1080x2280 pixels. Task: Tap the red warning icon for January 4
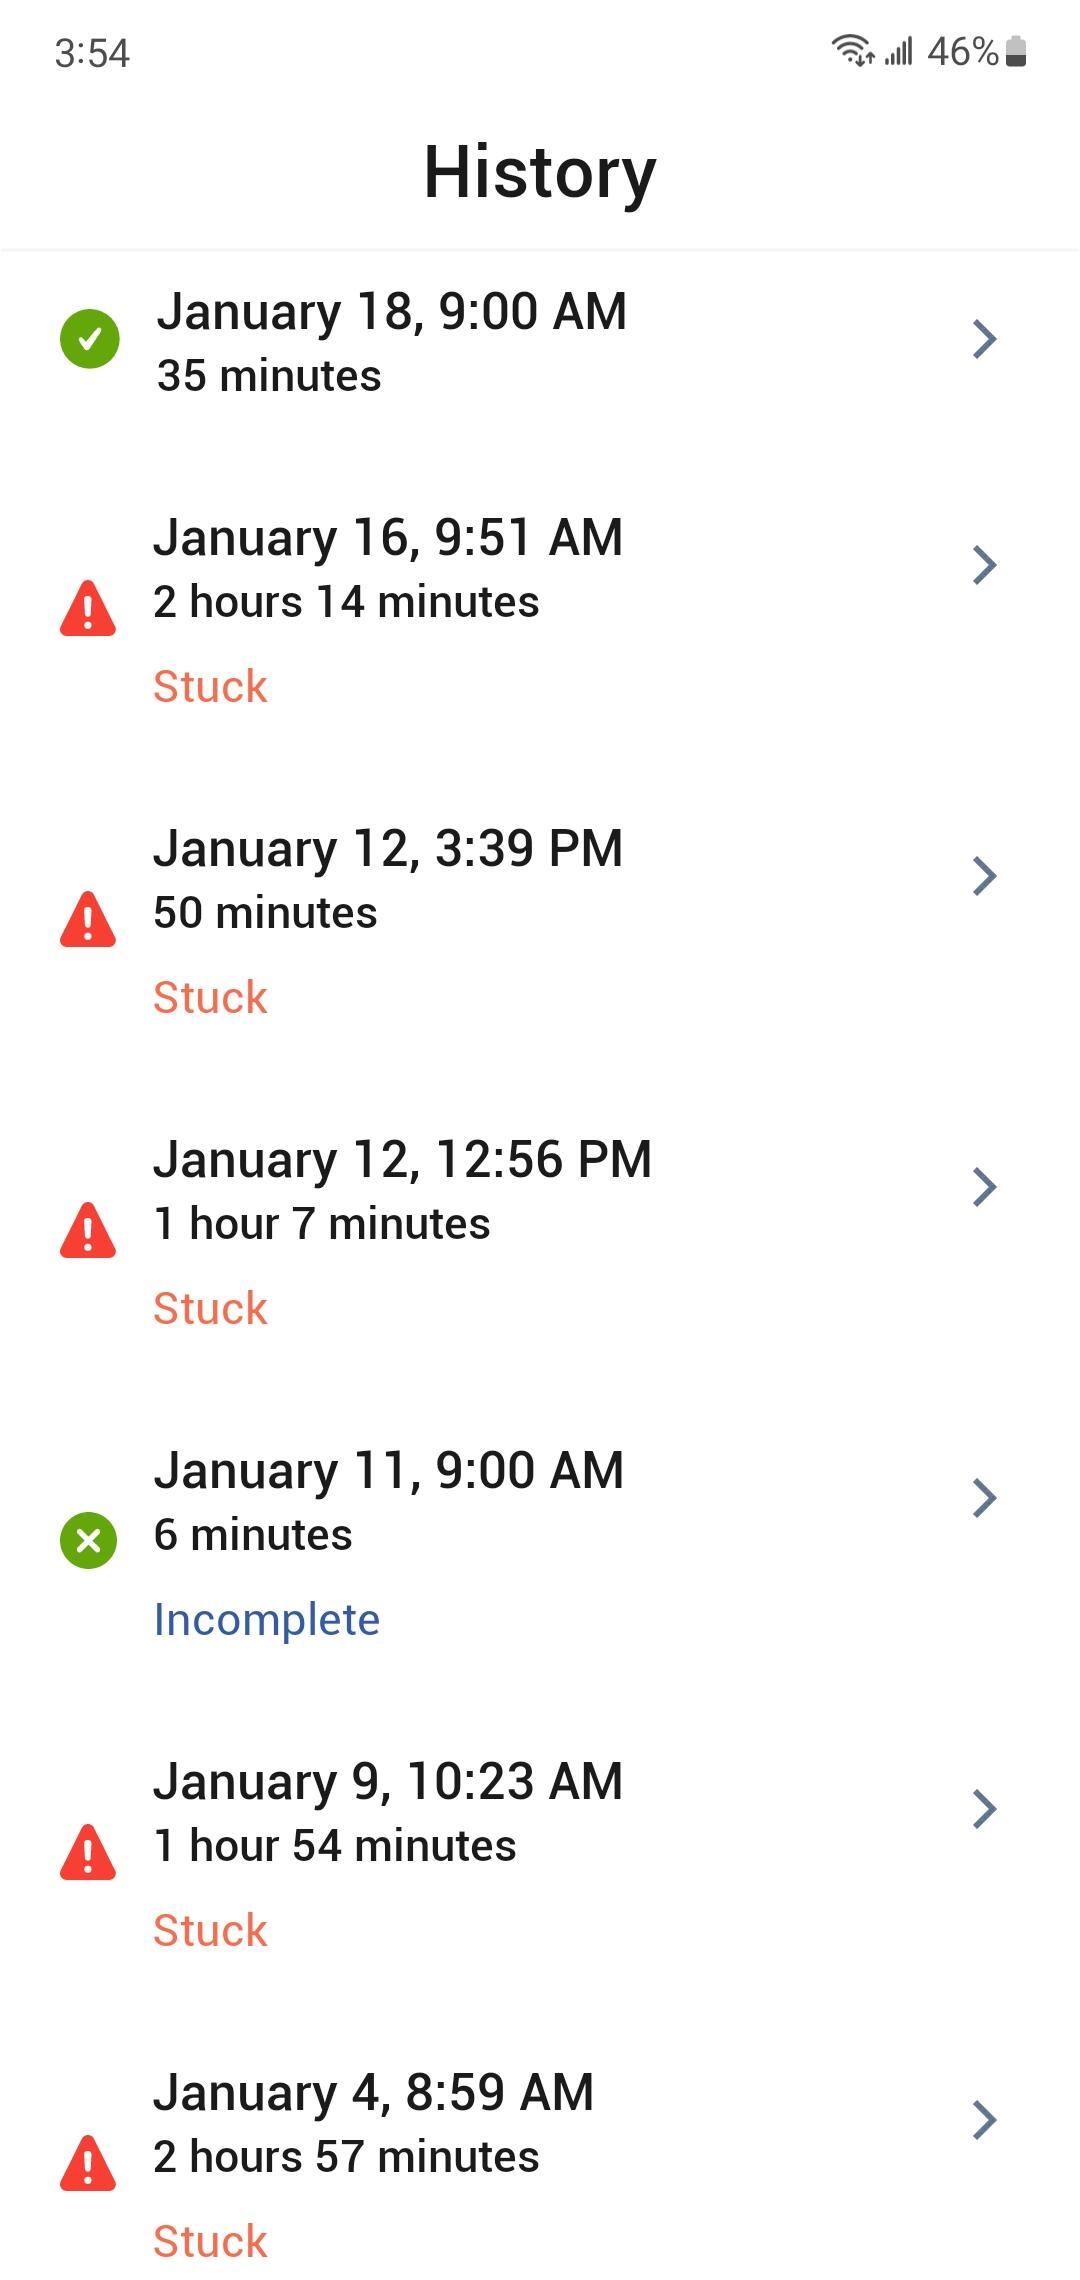tap(88, 2164)
